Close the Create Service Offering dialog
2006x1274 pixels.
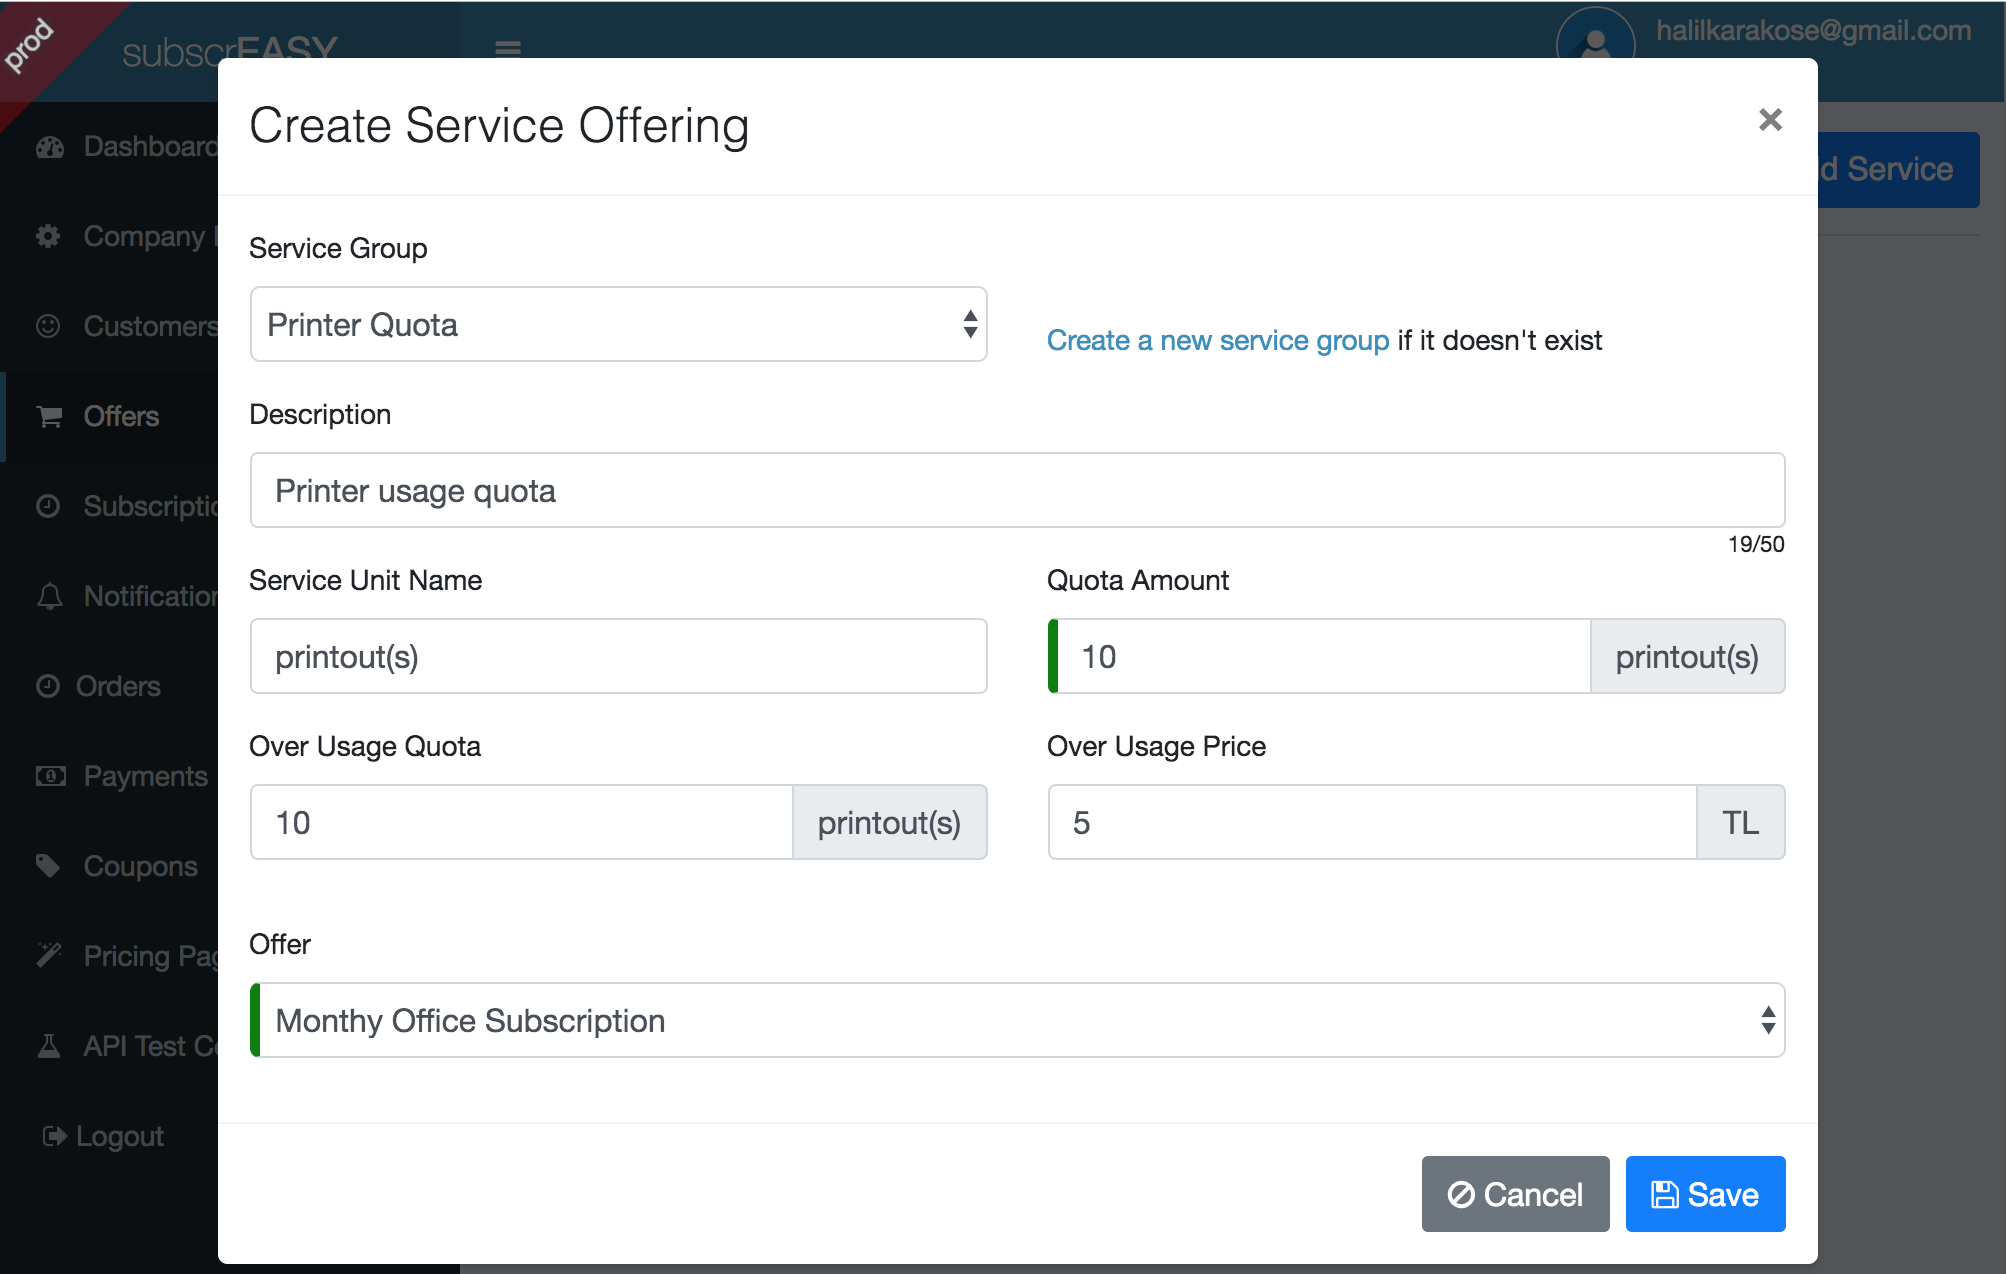click(x=1770, y=120)
